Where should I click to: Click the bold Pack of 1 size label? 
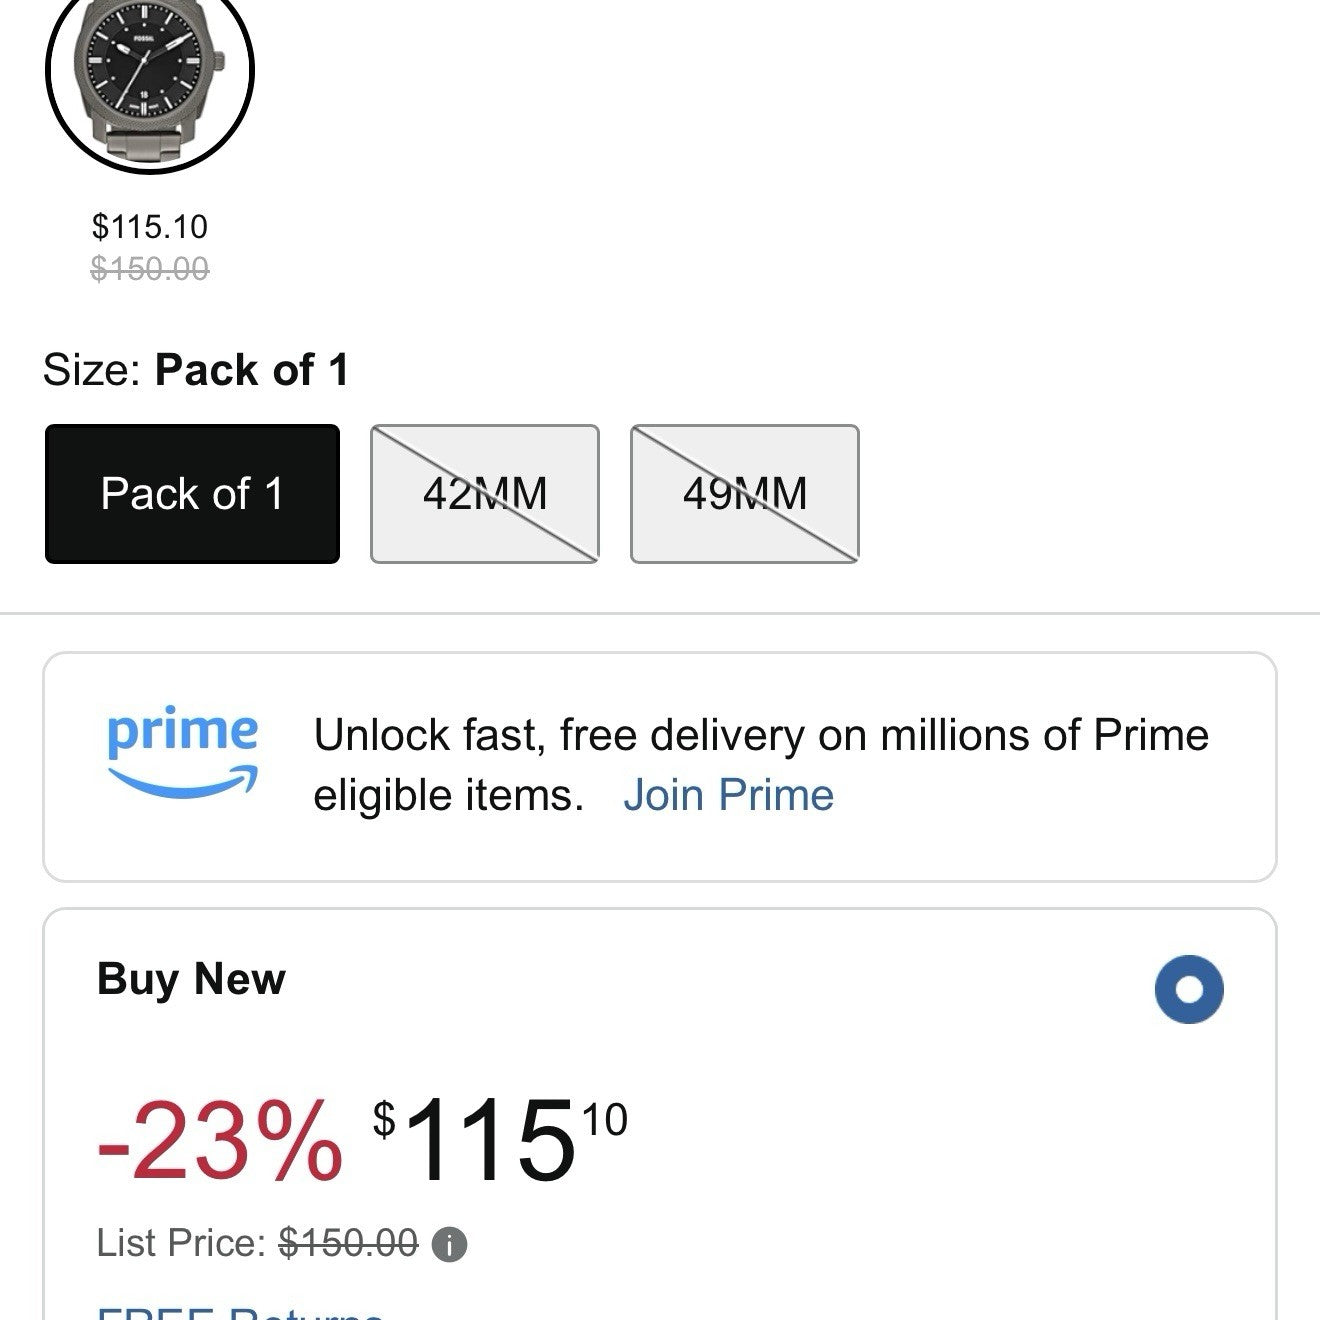[252, 370]
